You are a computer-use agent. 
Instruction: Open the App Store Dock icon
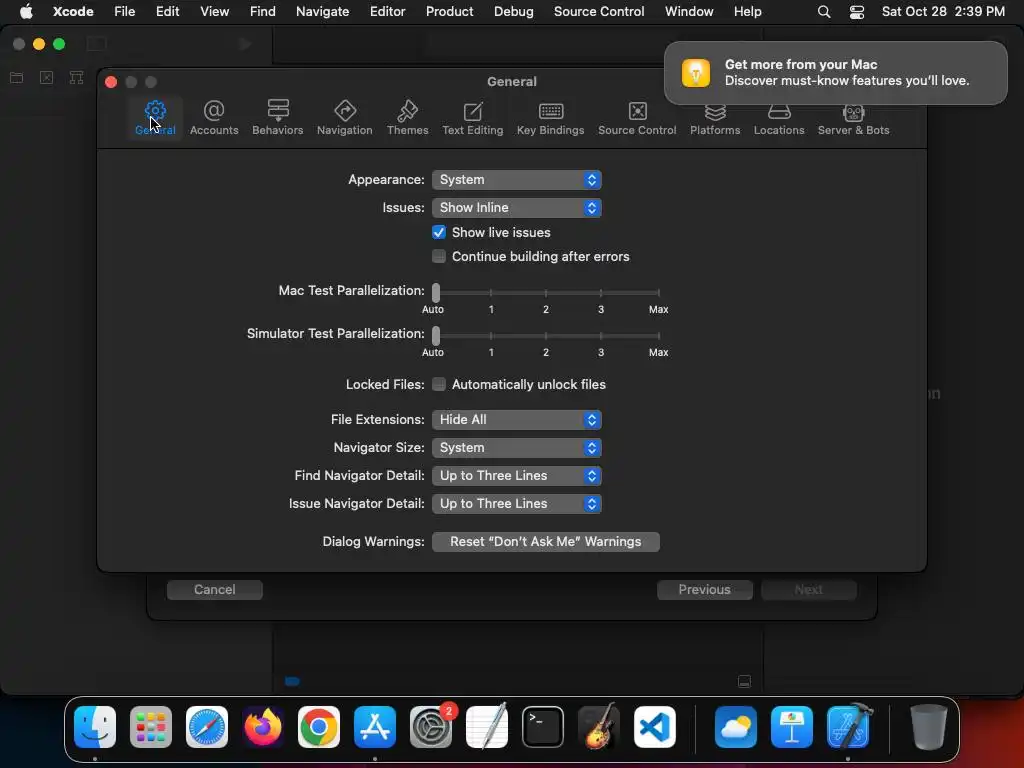[375, 727]
